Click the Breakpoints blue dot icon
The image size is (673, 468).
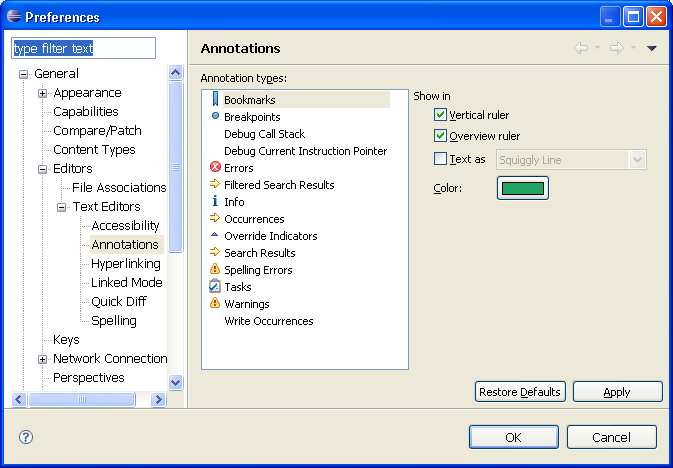(215, 116)
